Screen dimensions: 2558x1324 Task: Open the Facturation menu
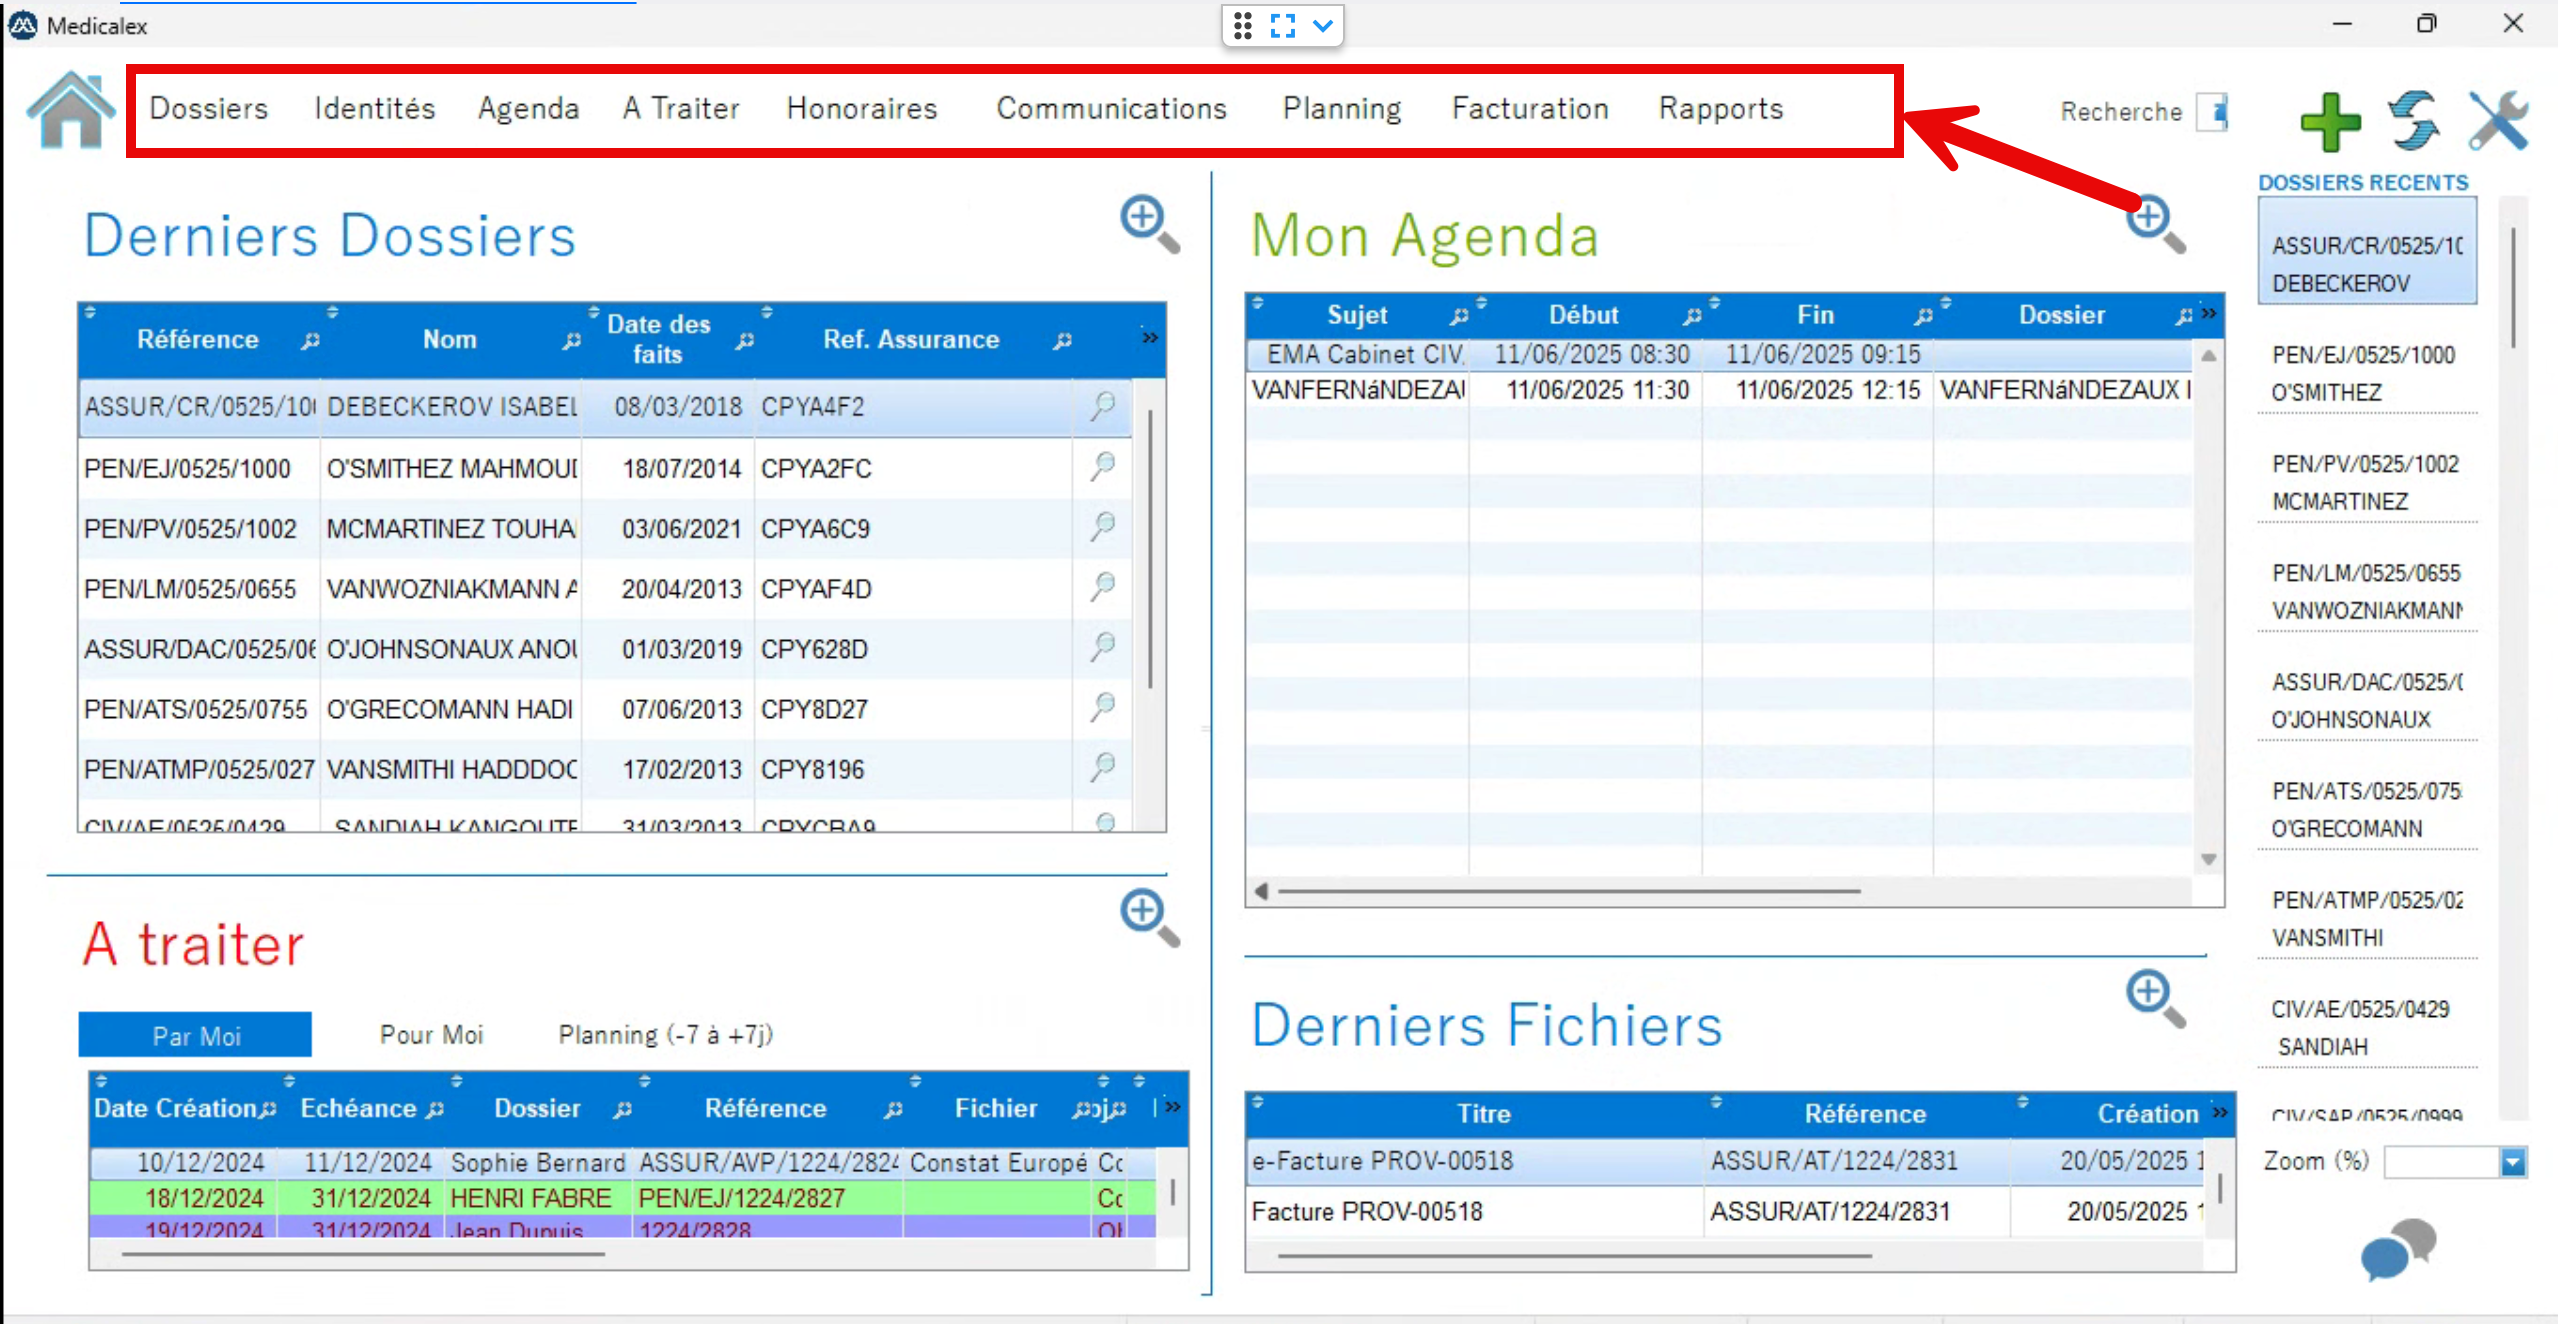point(1529,108)
